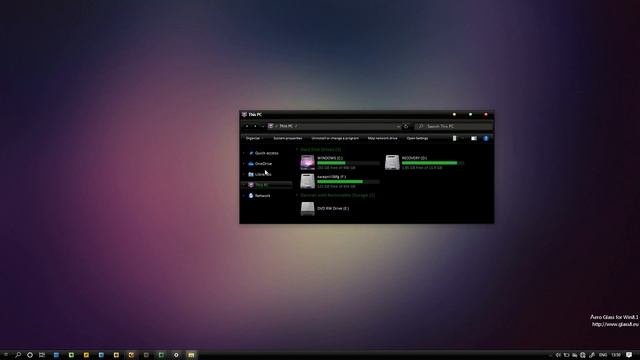
Task: Click the WINDOWS (C:) usage bar
Action: pyautogui.click(x=348, y=163)
